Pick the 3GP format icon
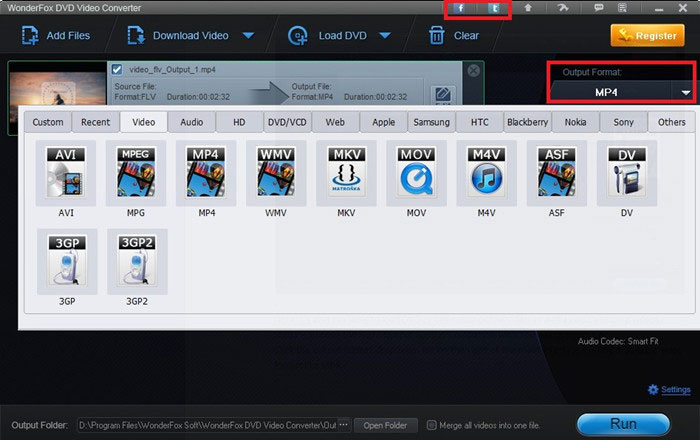This screenshot has width=700, height=440. [67, 262]
